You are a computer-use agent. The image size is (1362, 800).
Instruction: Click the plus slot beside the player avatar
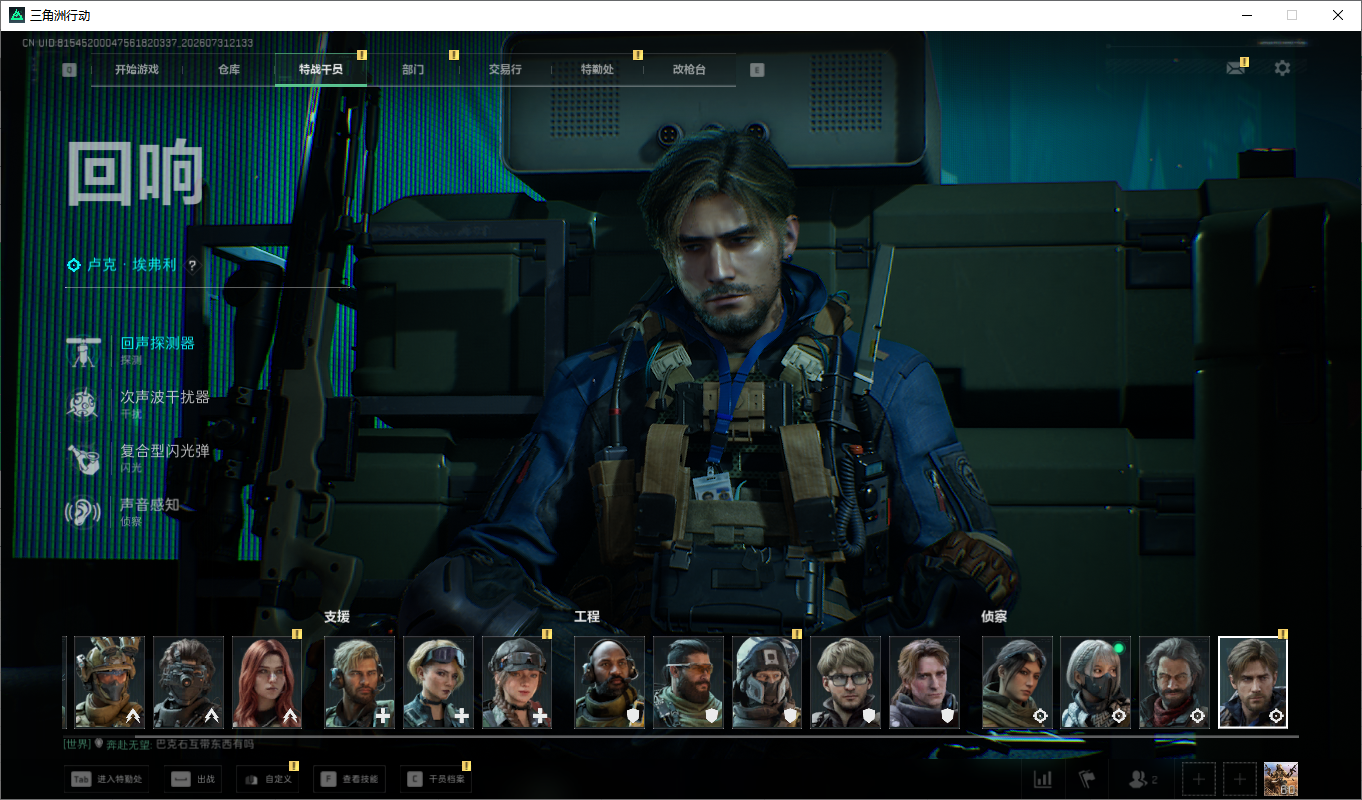tap(1240, 779)
